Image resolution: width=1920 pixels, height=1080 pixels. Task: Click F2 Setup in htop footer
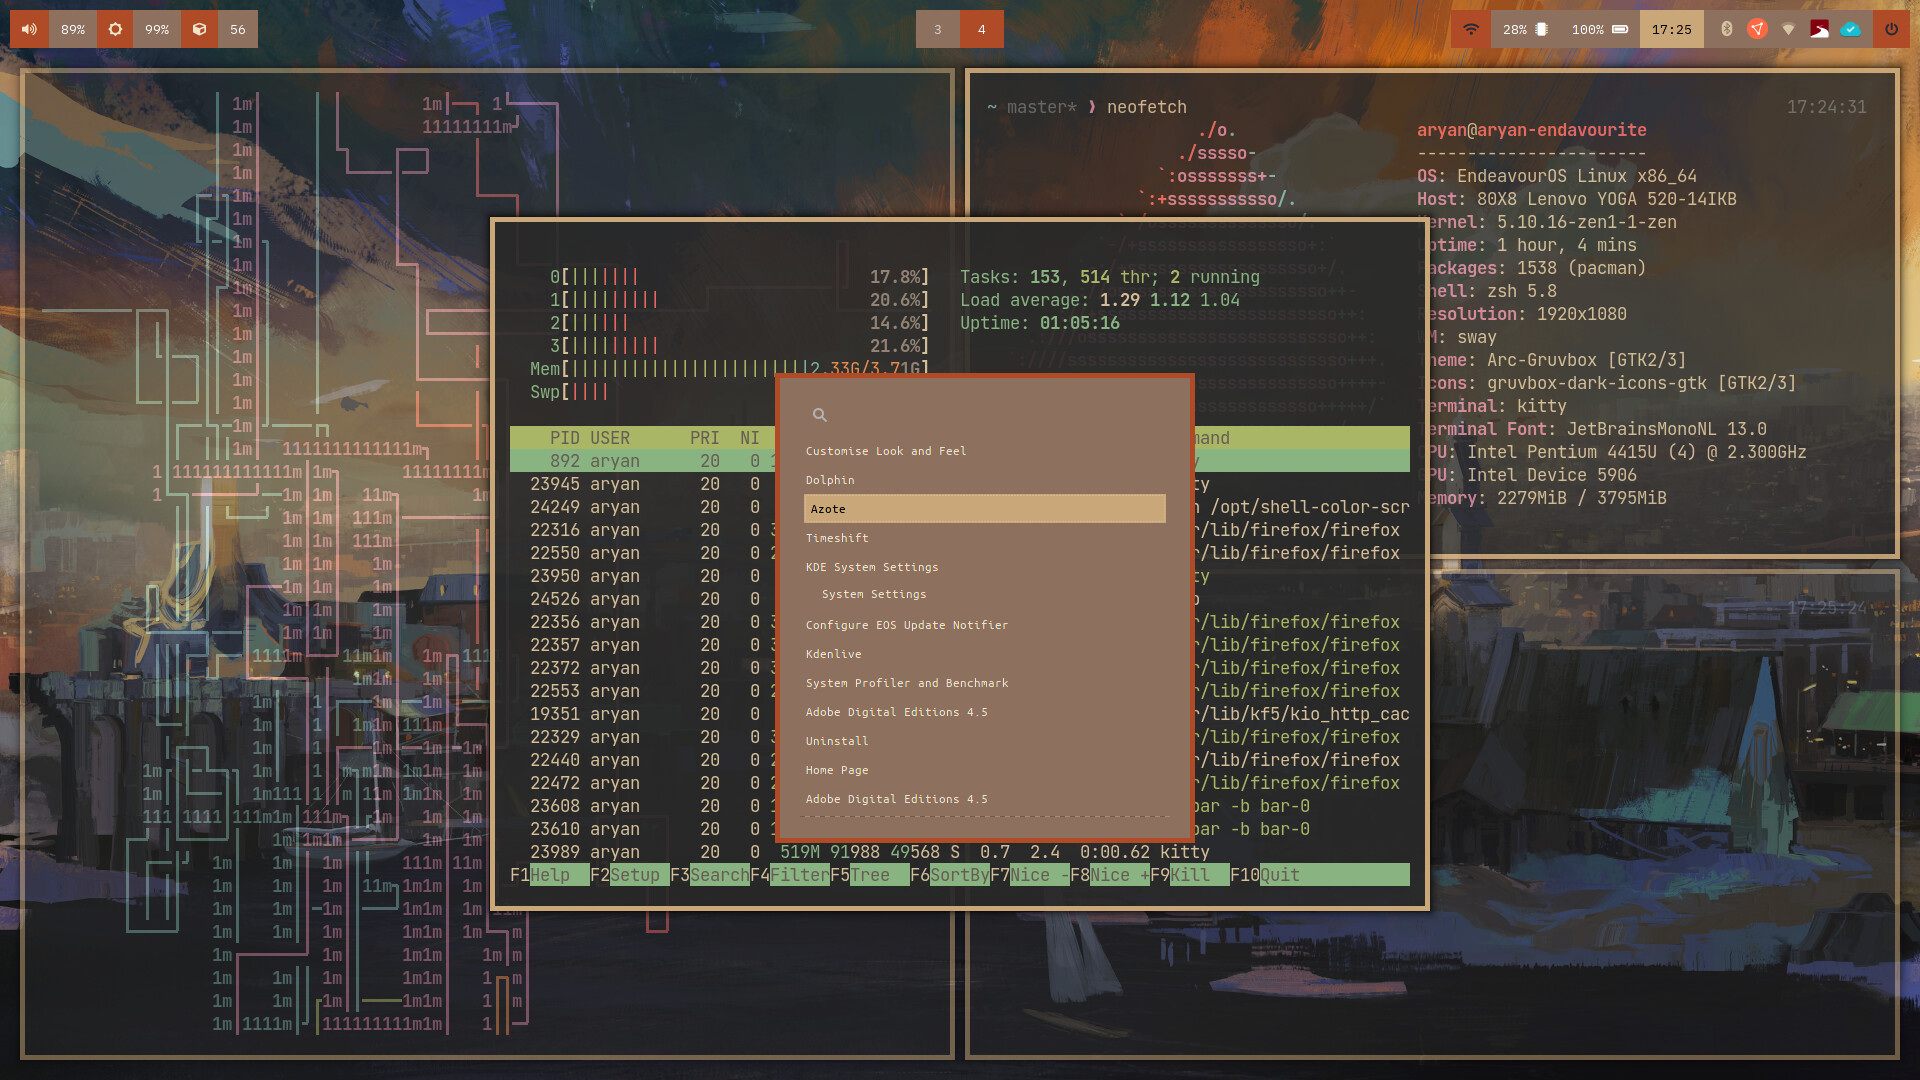tap(630, 875)
